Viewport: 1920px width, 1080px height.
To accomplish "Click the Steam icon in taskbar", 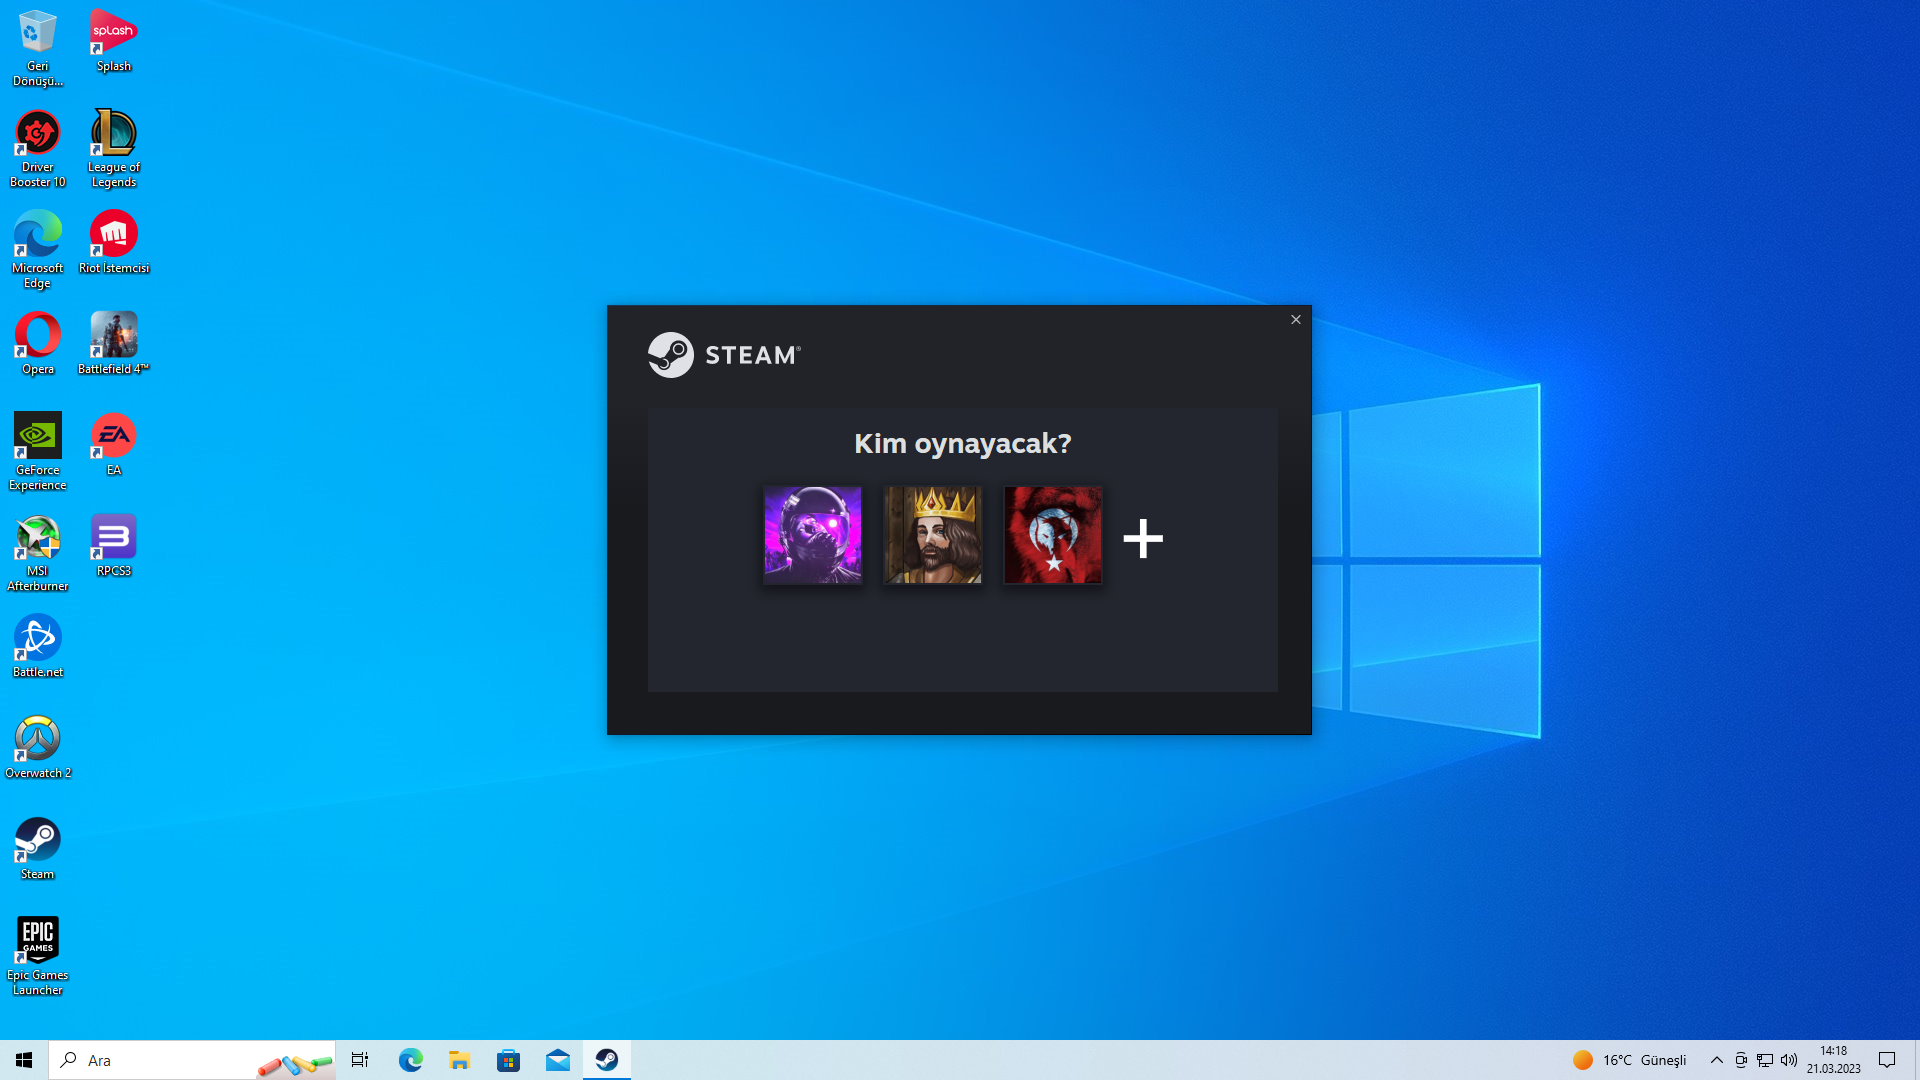I will click(x=607, y=1060).
